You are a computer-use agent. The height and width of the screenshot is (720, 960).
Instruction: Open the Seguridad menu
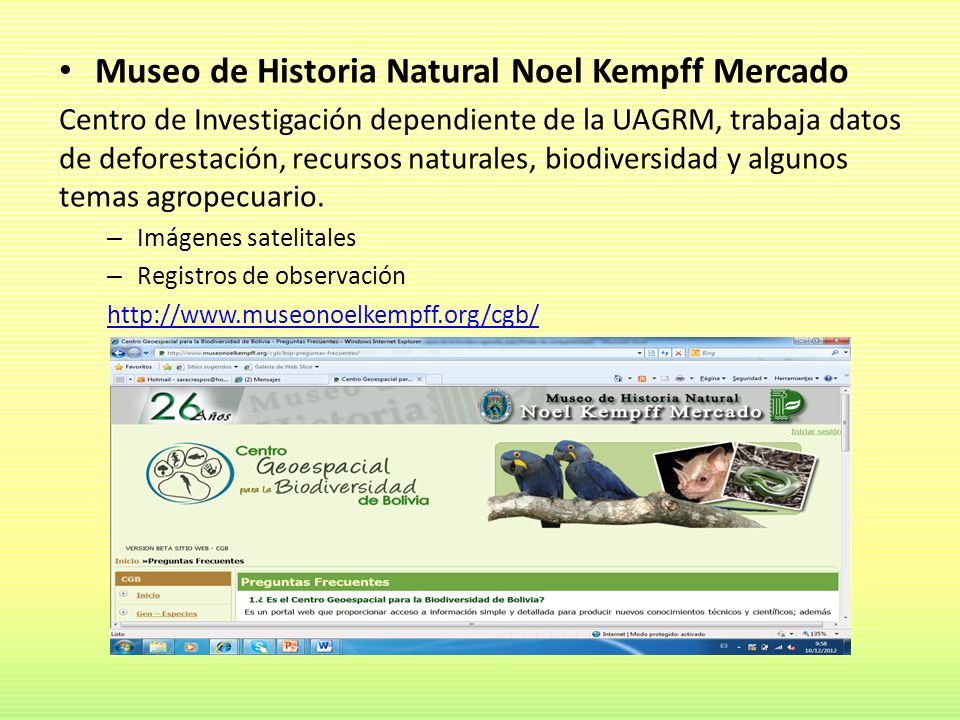coord(750,379)
